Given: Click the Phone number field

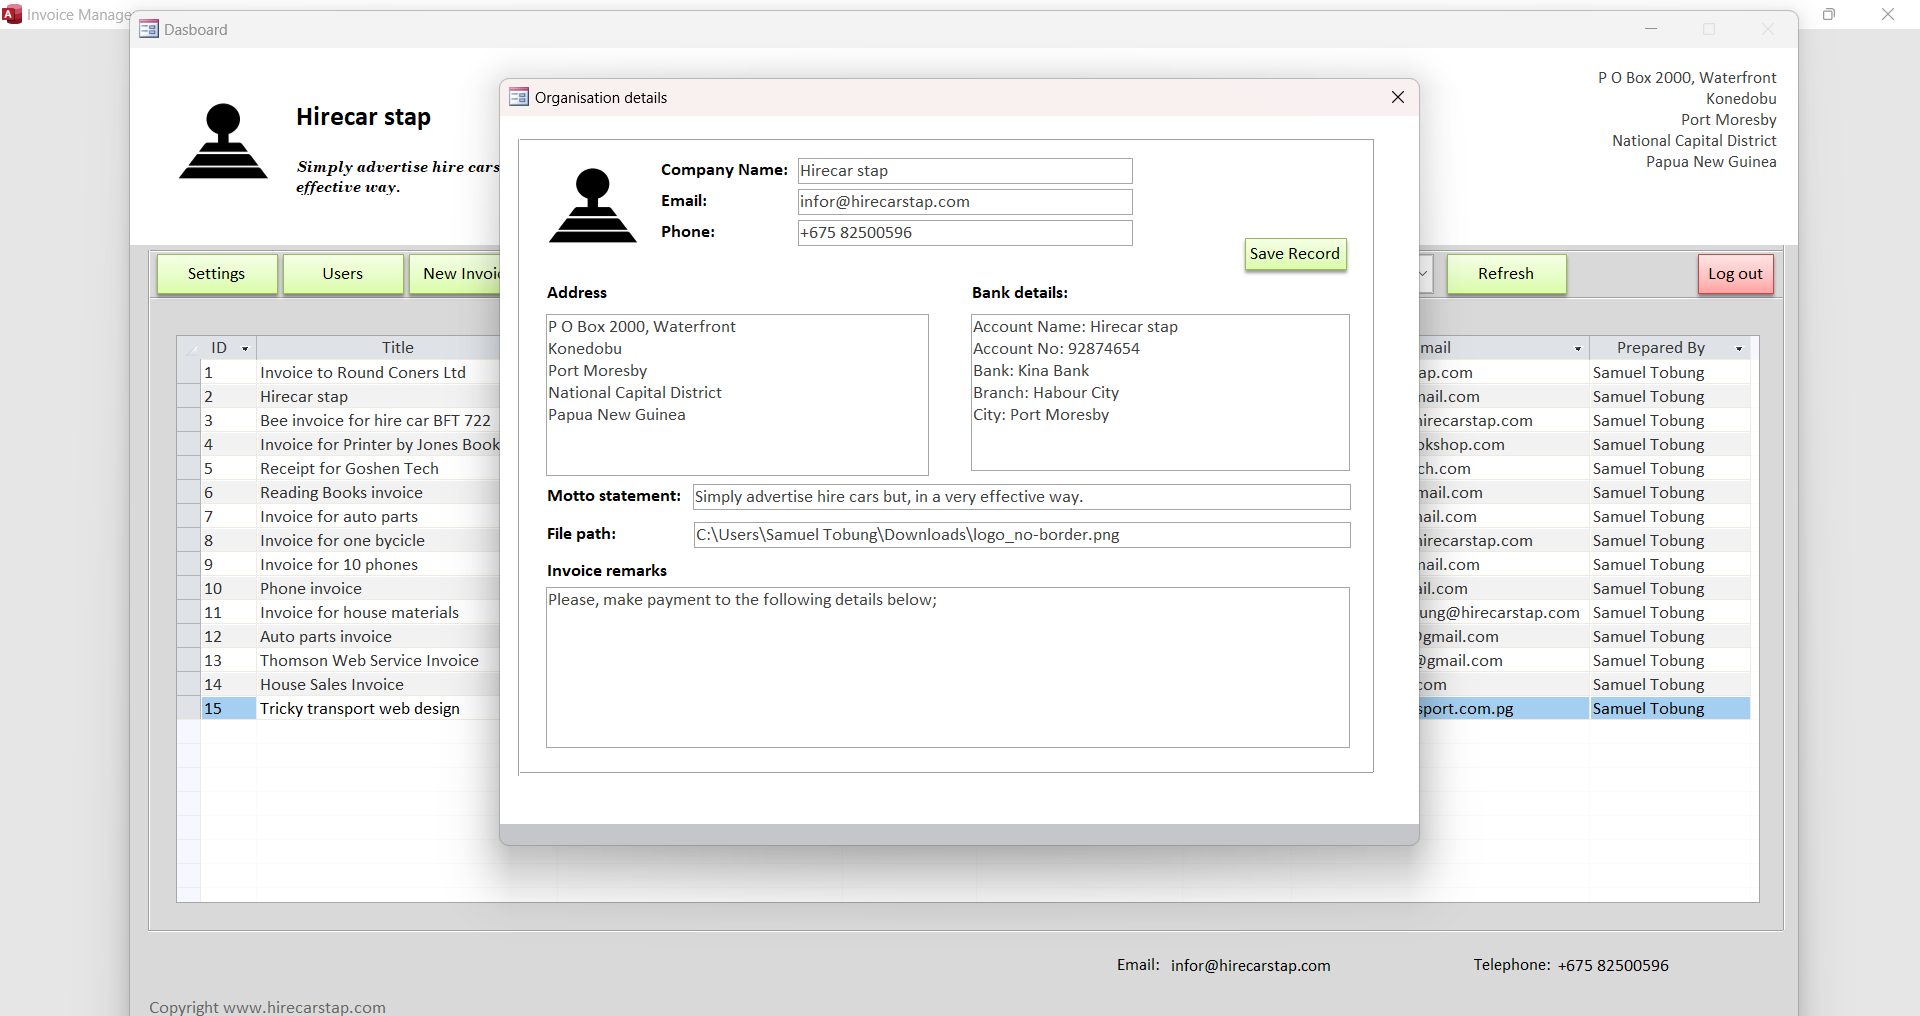Looking at the screenshot, I should tap(965, 233).
